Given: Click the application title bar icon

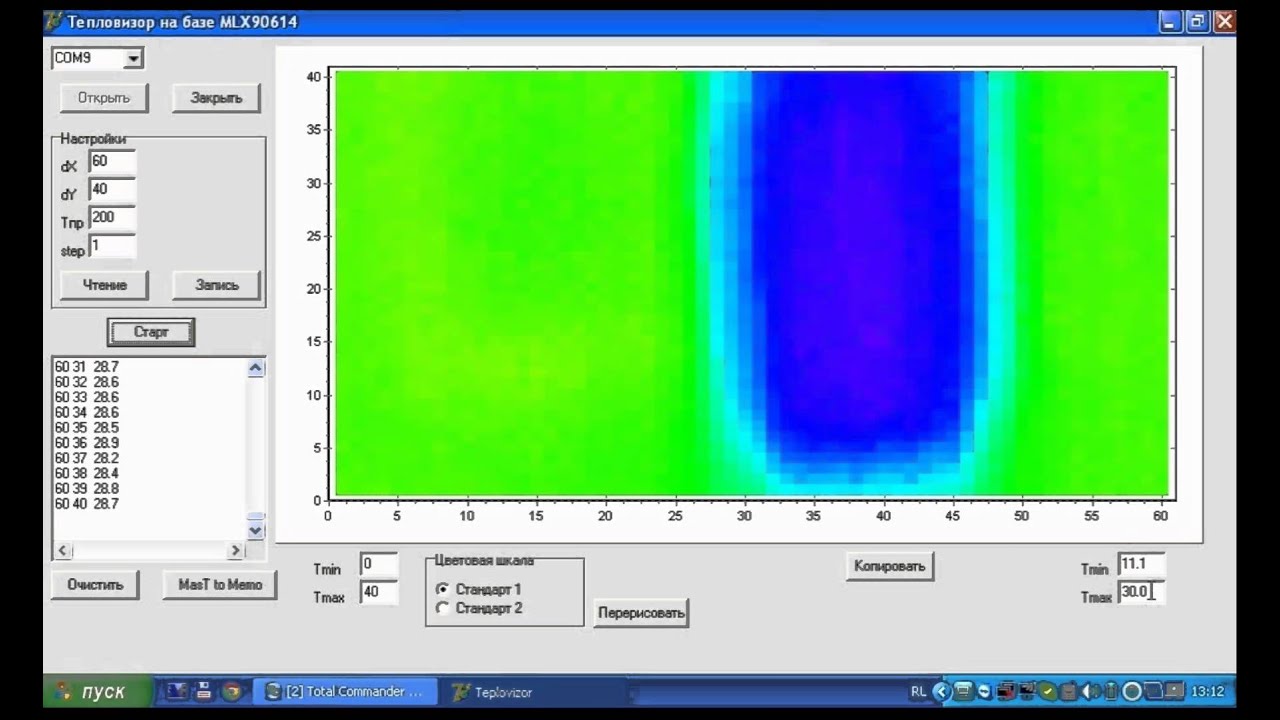Looking at the screenshot, I should point(54,22).
